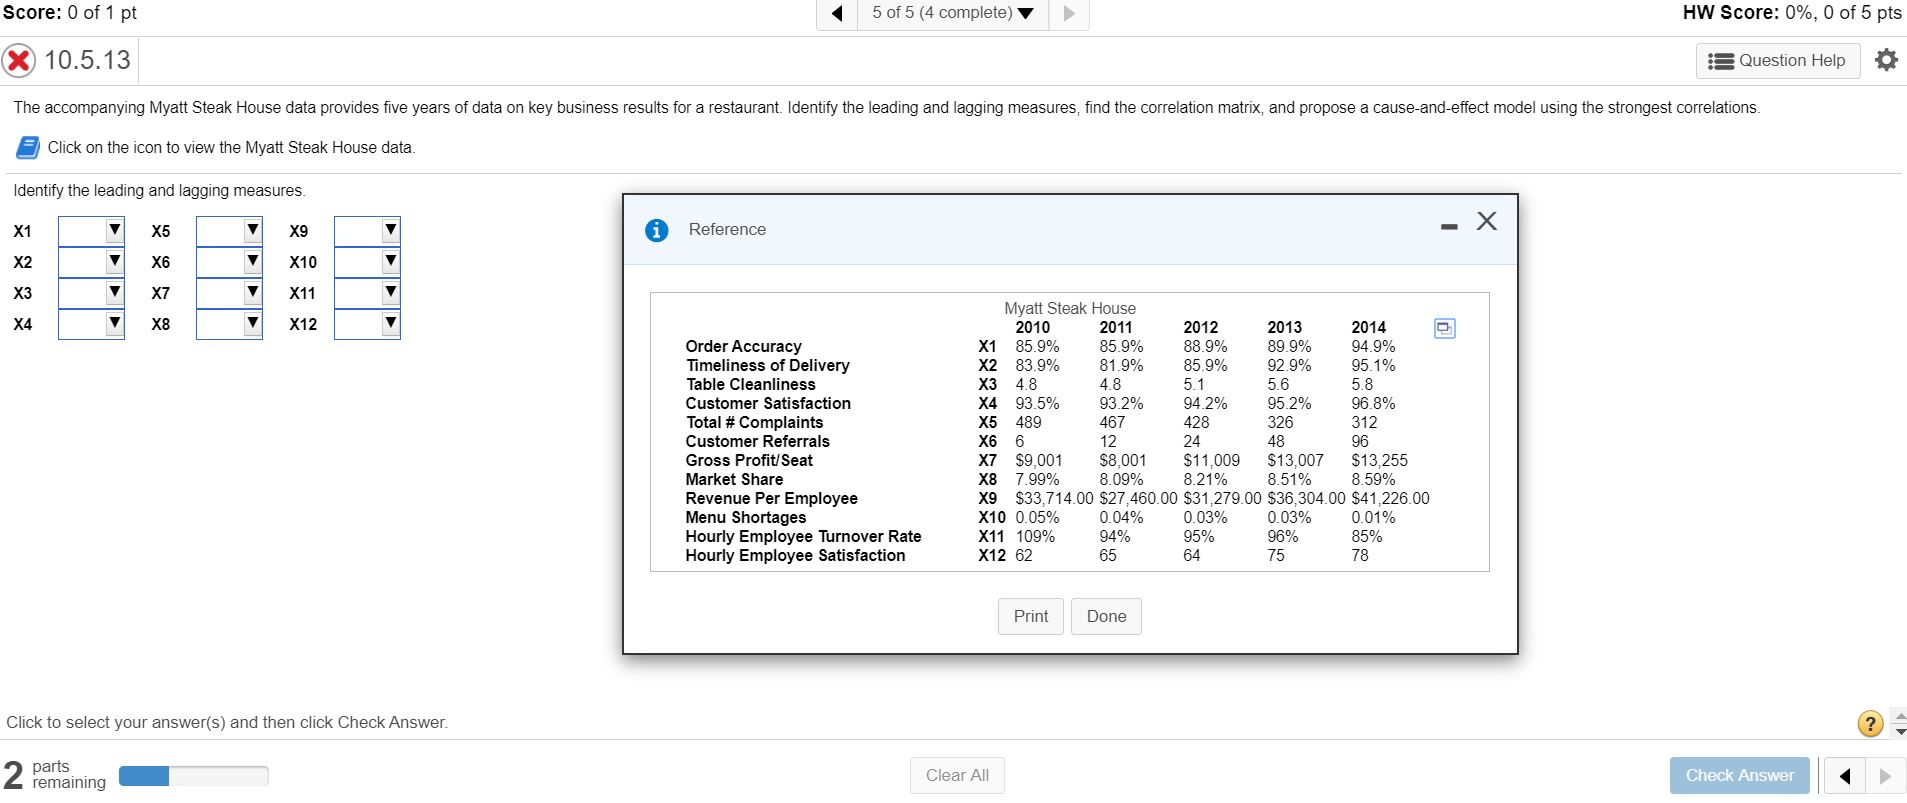
Task: Click the yellow help question mark icon
Action: (x=1870, y=723)
